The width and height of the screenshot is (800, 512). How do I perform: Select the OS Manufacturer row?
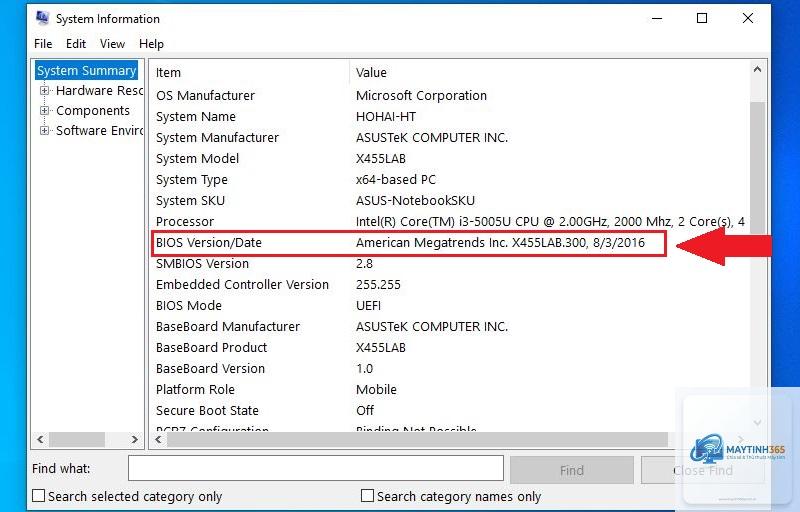point(450,95)
